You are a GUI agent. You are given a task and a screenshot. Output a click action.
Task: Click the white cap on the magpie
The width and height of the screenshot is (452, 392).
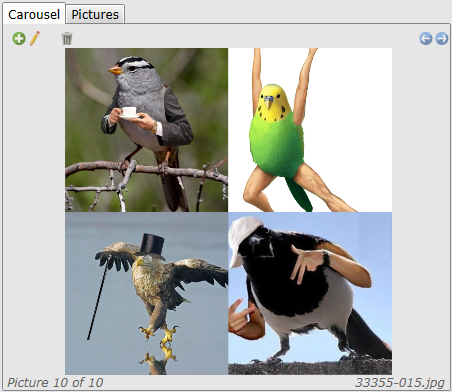pyautogui.click(x=245, y=240)
